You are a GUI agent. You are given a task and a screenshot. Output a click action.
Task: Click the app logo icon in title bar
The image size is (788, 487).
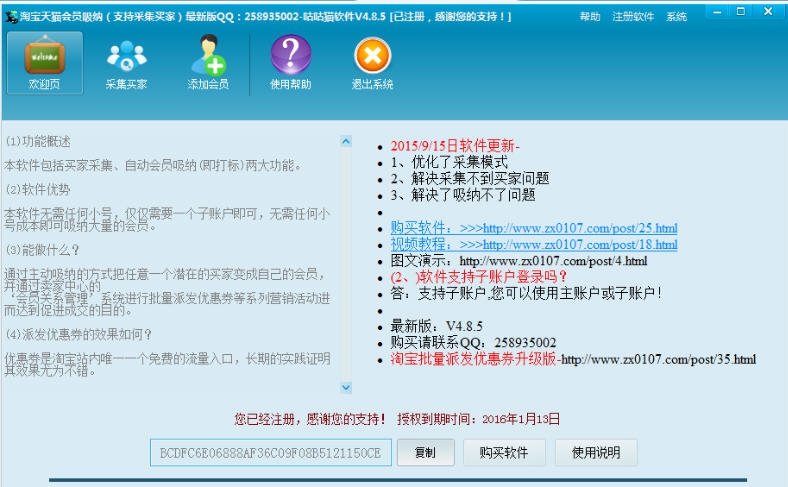11,17
